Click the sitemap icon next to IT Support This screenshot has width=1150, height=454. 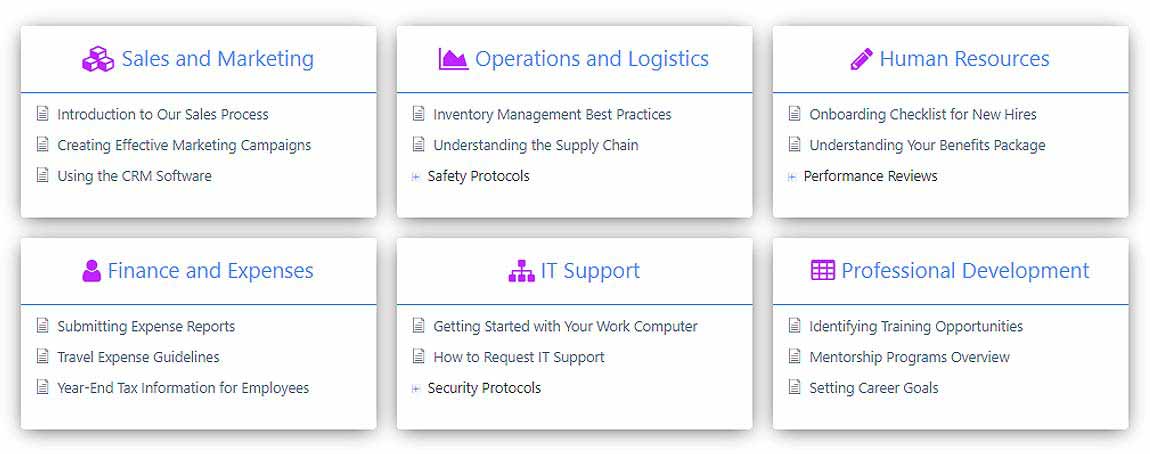pyautogui.click(x=521, y=271)
